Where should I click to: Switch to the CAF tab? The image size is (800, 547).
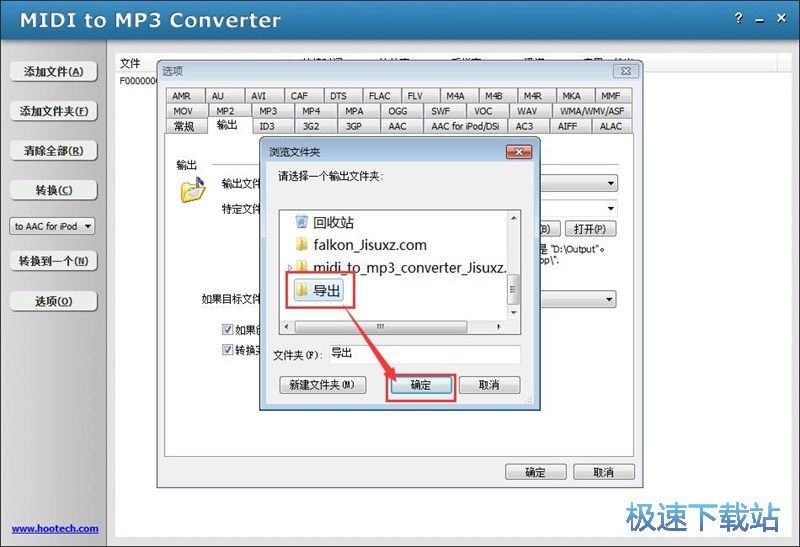(304, 96)
